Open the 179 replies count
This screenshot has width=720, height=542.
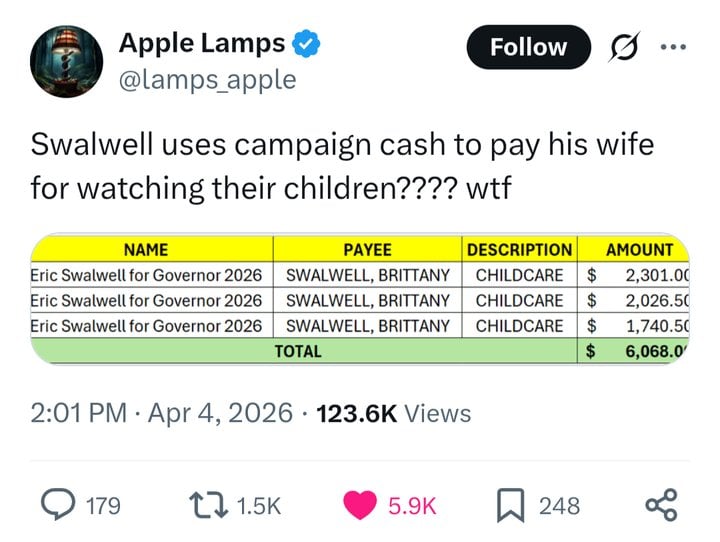click(x=101, y=506)
